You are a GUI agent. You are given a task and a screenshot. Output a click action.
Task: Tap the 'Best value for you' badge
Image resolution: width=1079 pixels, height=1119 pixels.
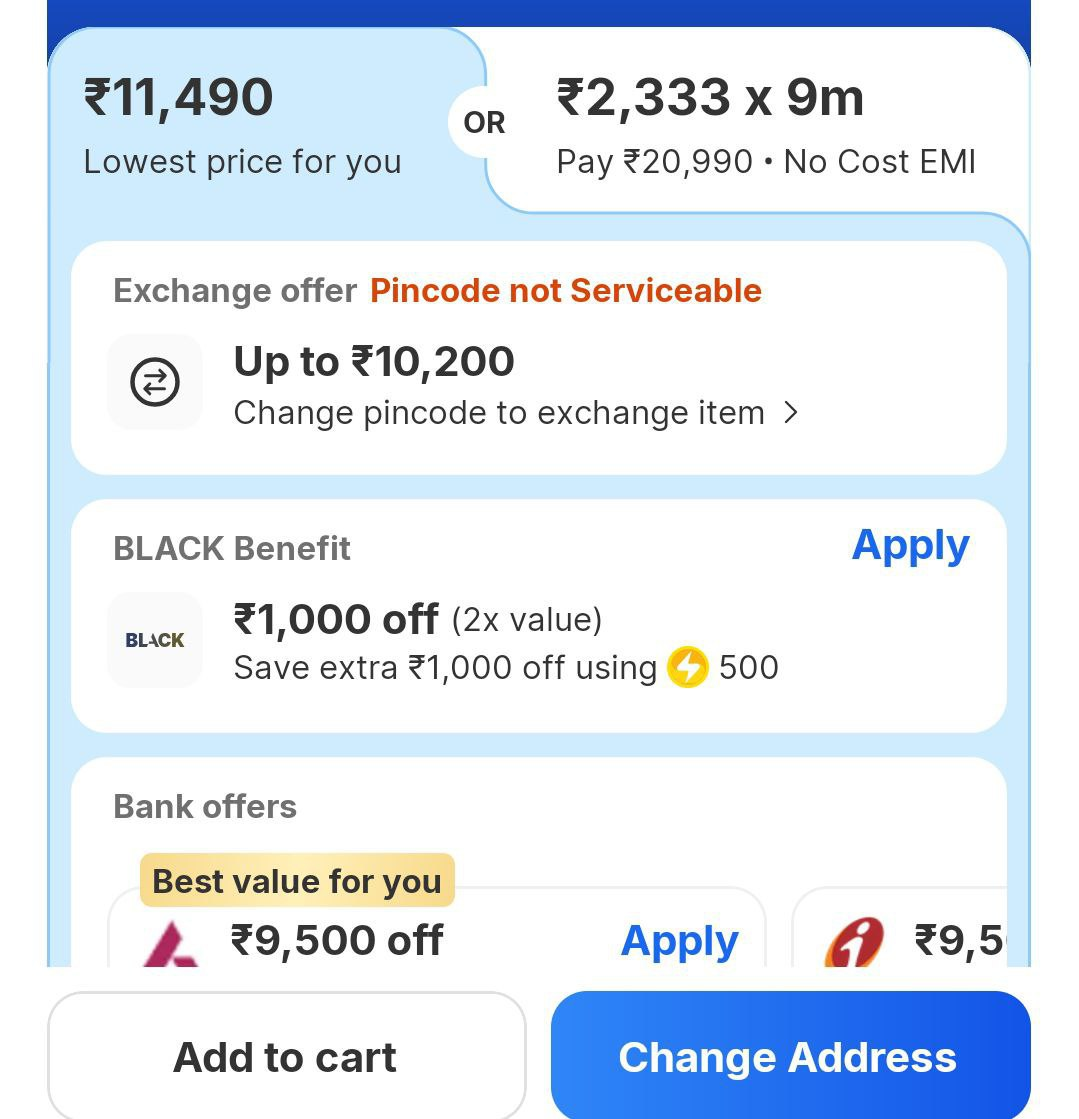coord(297,881)
